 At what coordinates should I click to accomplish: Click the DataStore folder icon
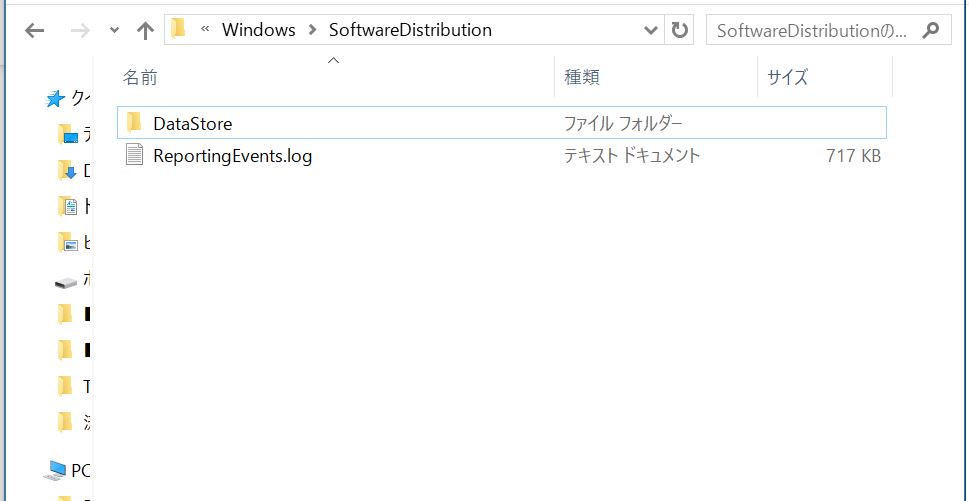pos(135,123)
